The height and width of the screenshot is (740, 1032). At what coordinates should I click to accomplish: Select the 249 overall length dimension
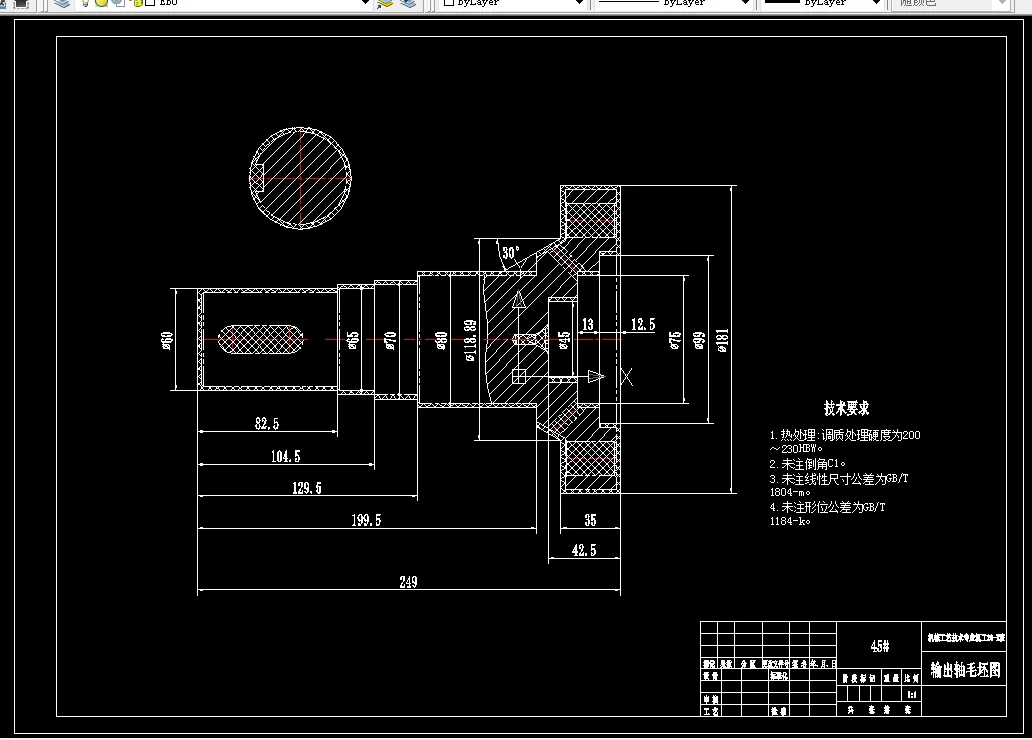408,582
